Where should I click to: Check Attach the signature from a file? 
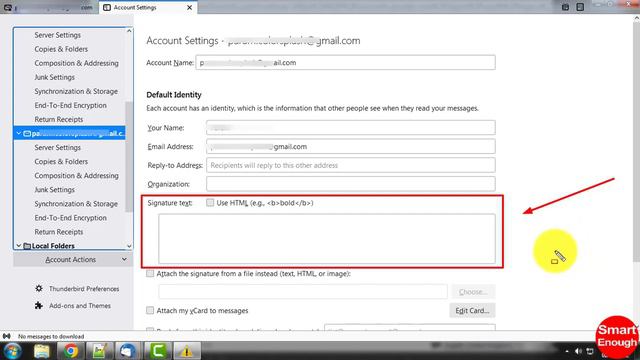[x=150, y=273]
